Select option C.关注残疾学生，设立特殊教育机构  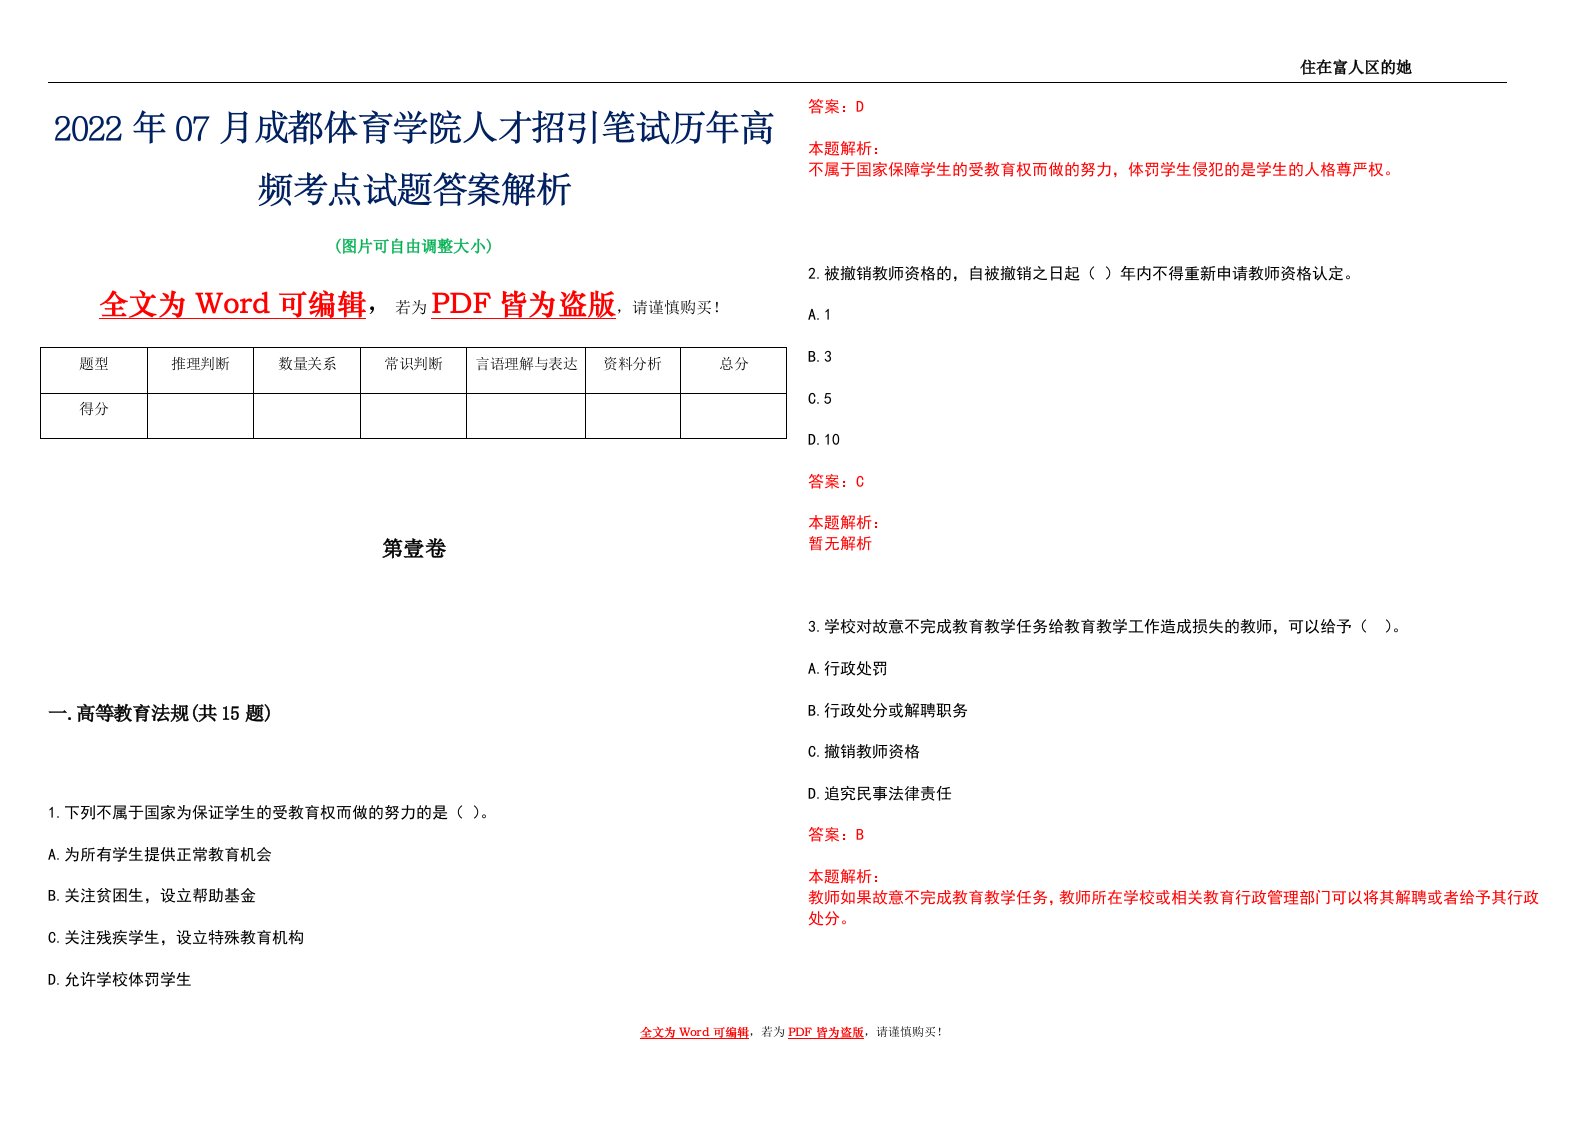176,938
